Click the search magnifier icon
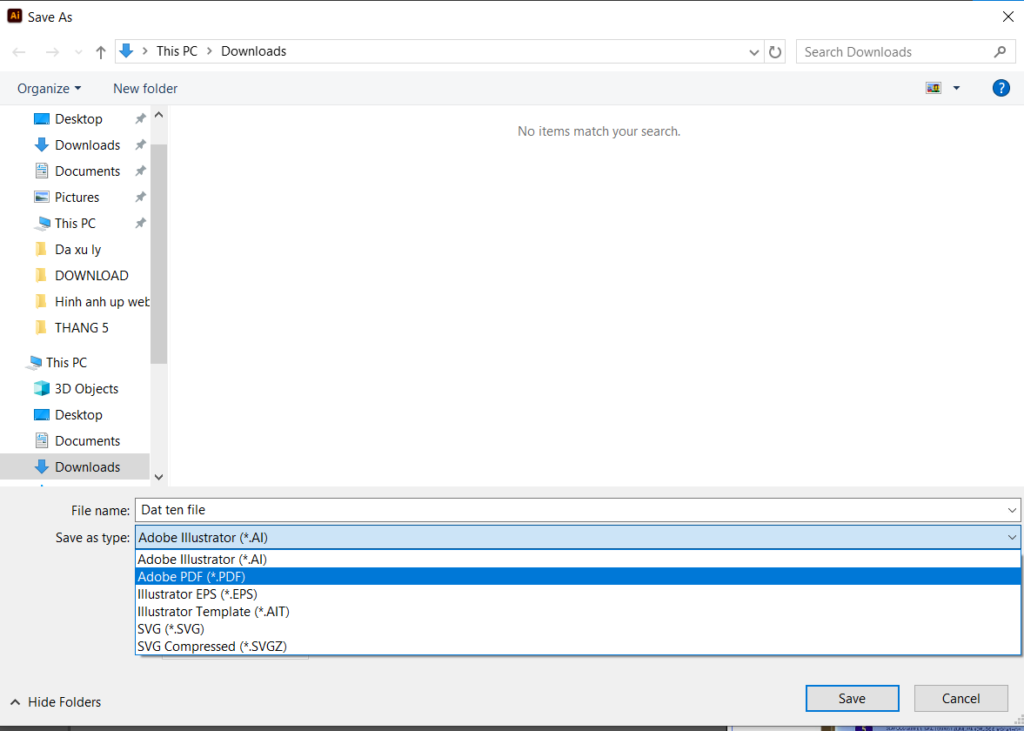This screenshot has height=731, width=1024. click(1000, 52)
